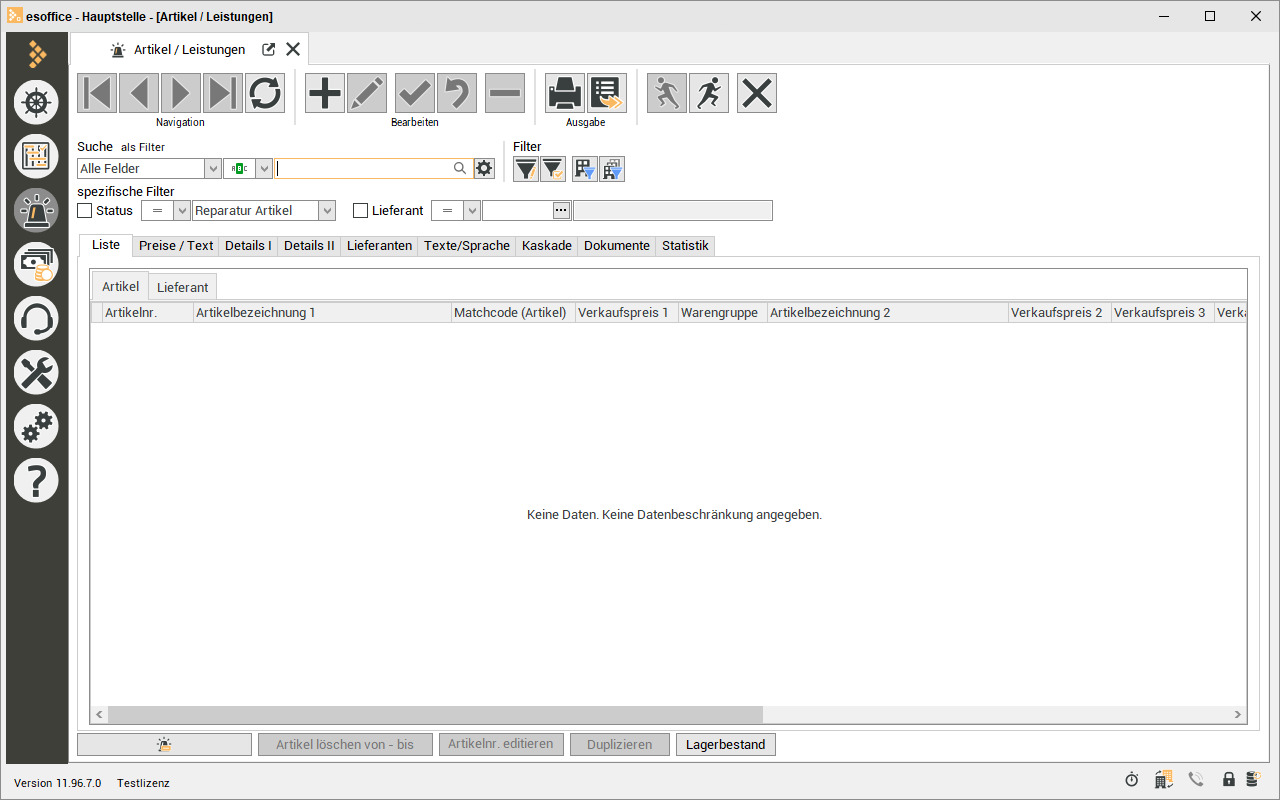The image size is (1280, 800).
Task: Open wrench tools module in sidebar
Action: point(36,372)
